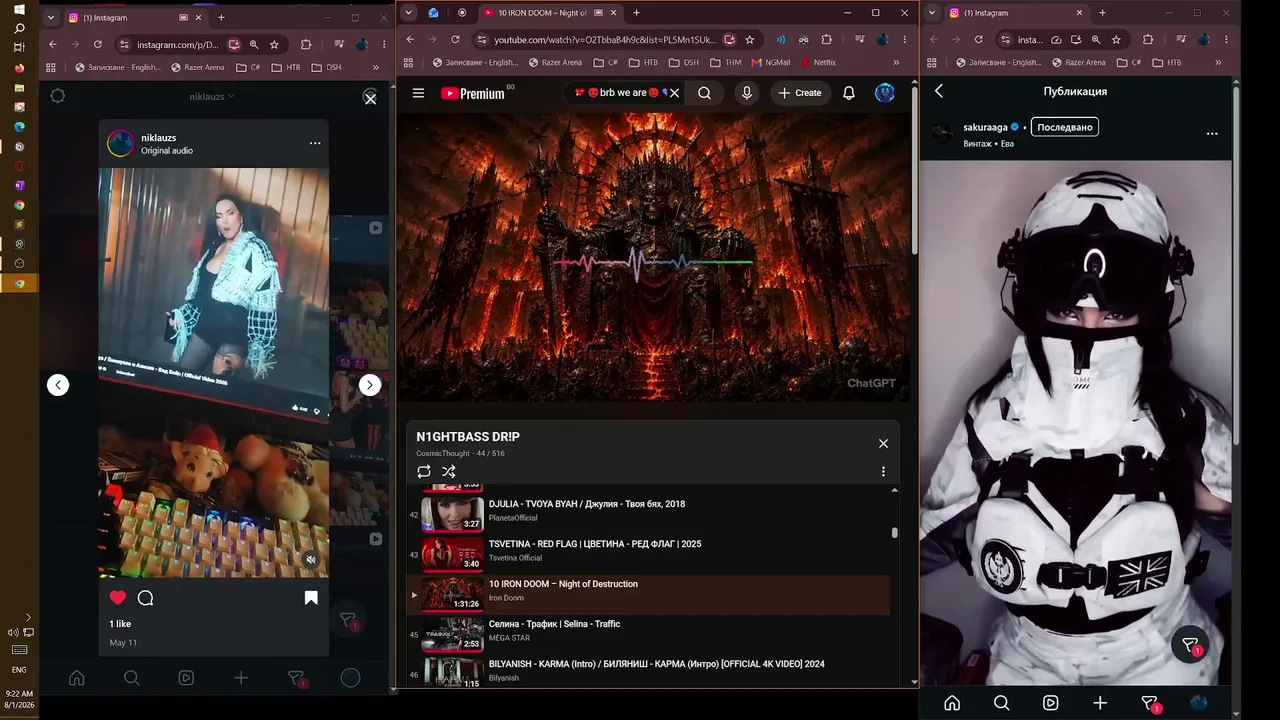
Task: Toggle the bookmark on the niklauzs post
Action: 311,598
